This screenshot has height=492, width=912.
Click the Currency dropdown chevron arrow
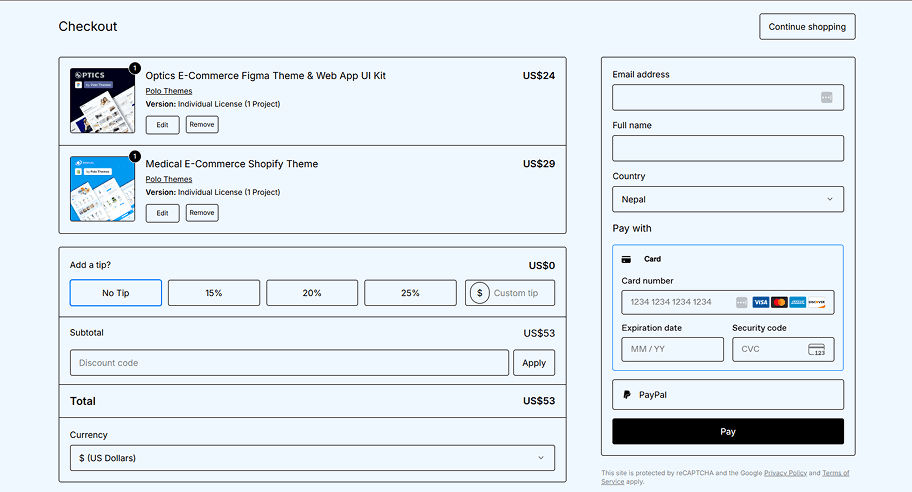tap(541, 458)
